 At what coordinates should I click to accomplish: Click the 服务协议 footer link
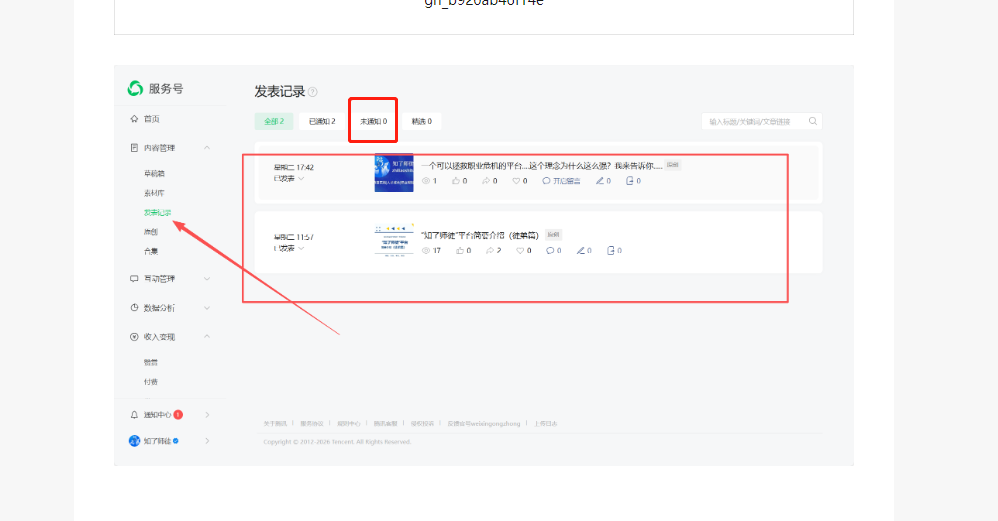[x=312, y=424]
